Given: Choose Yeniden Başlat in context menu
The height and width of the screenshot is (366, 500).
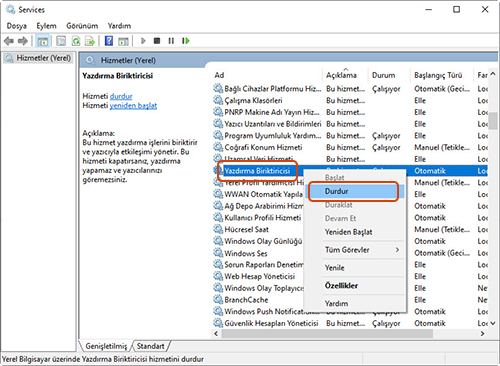Looking at the screenshot, I should pyautogui.click(x=355, y=232).
